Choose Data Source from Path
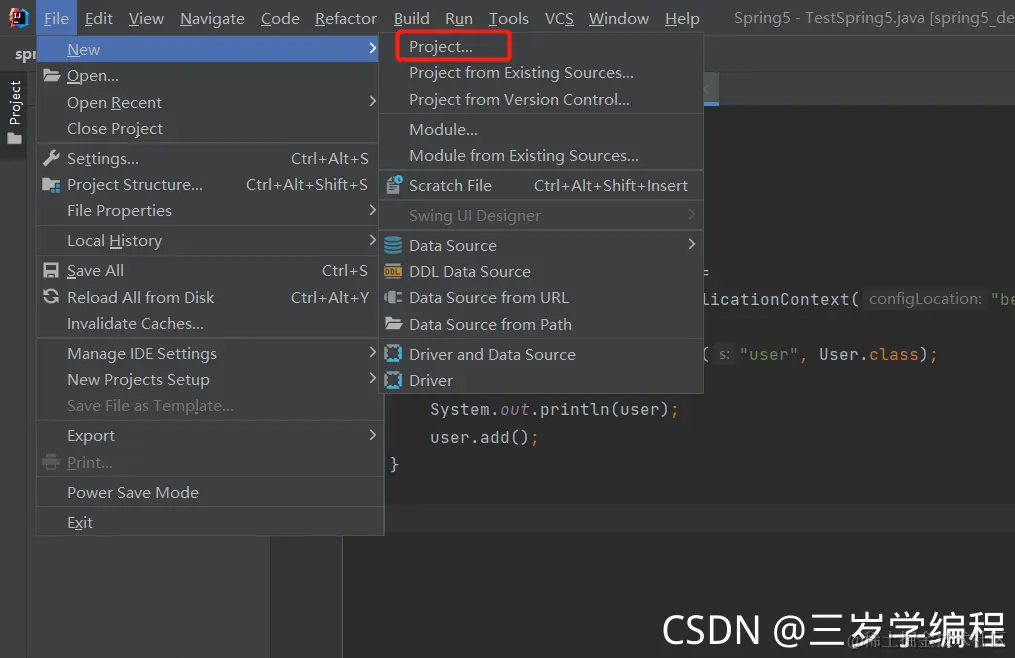 click(541, 324)
